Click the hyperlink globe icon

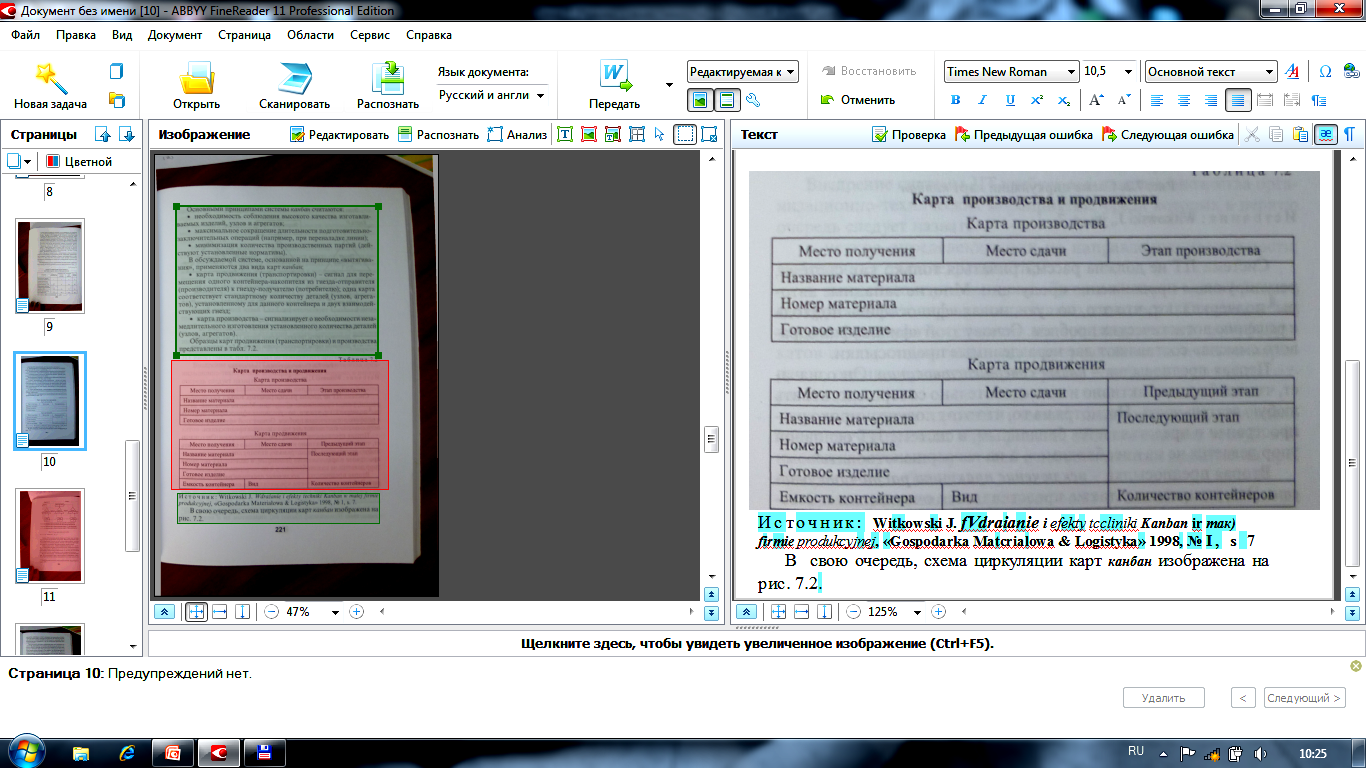click(x=1354, y=72)
